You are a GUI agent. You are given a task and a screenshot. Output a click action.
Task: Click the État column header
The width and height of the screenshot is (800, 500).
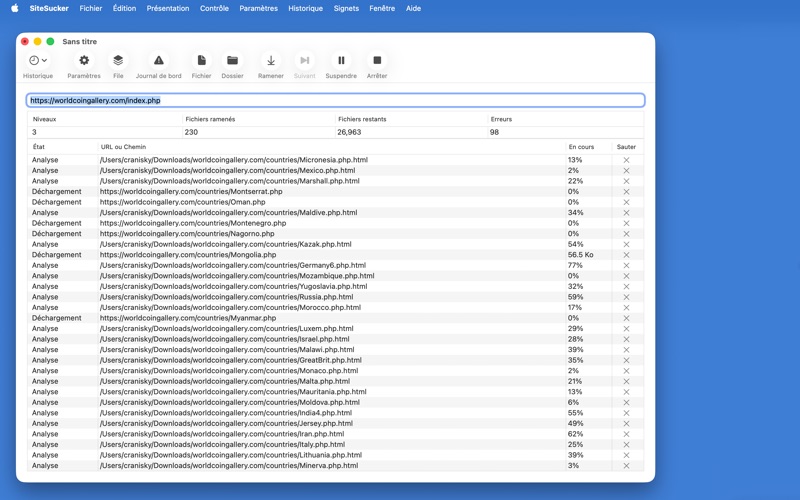(x=39, y=147)
